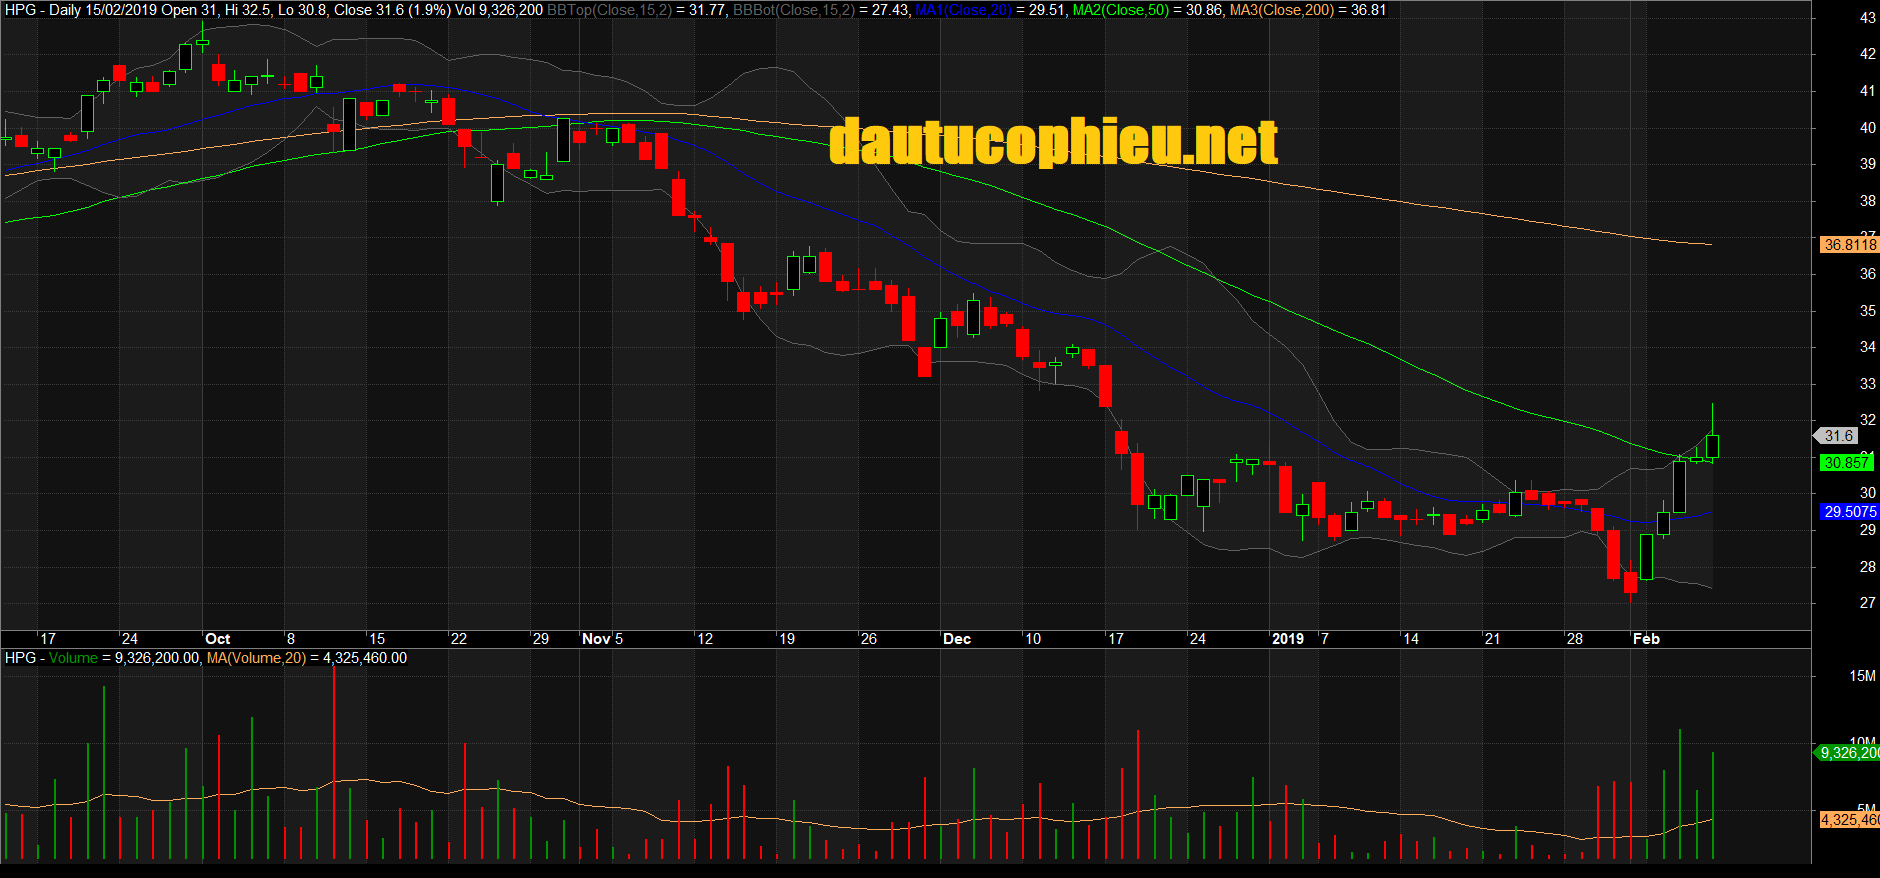Click the Feb marker on date axis
Image resolution: width=1880 pixels, height=878 pixels.
(x=1646, y=639)
